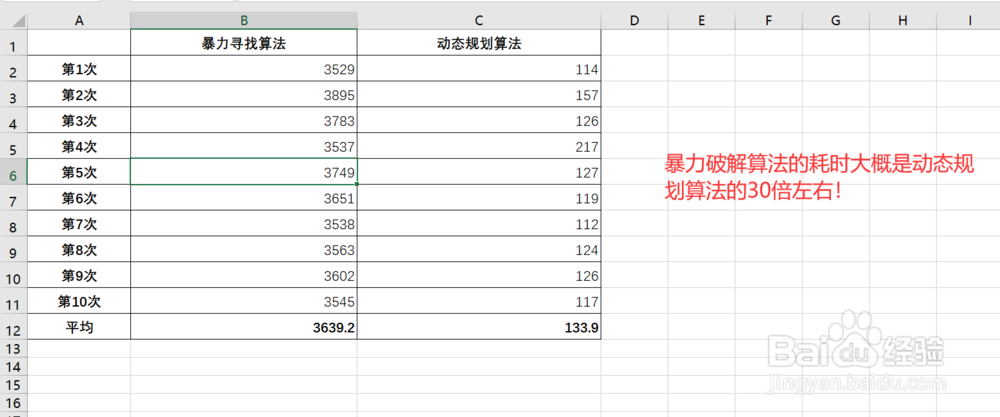
Task: Select row 12 header
Action: (x=13, y=326)
